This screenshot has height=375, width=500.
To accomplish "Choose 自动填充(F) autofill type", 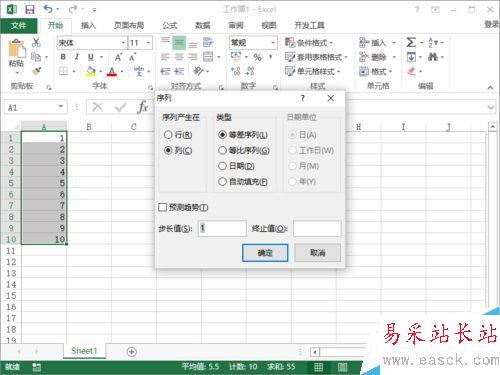I will click(x=222, y=182).
